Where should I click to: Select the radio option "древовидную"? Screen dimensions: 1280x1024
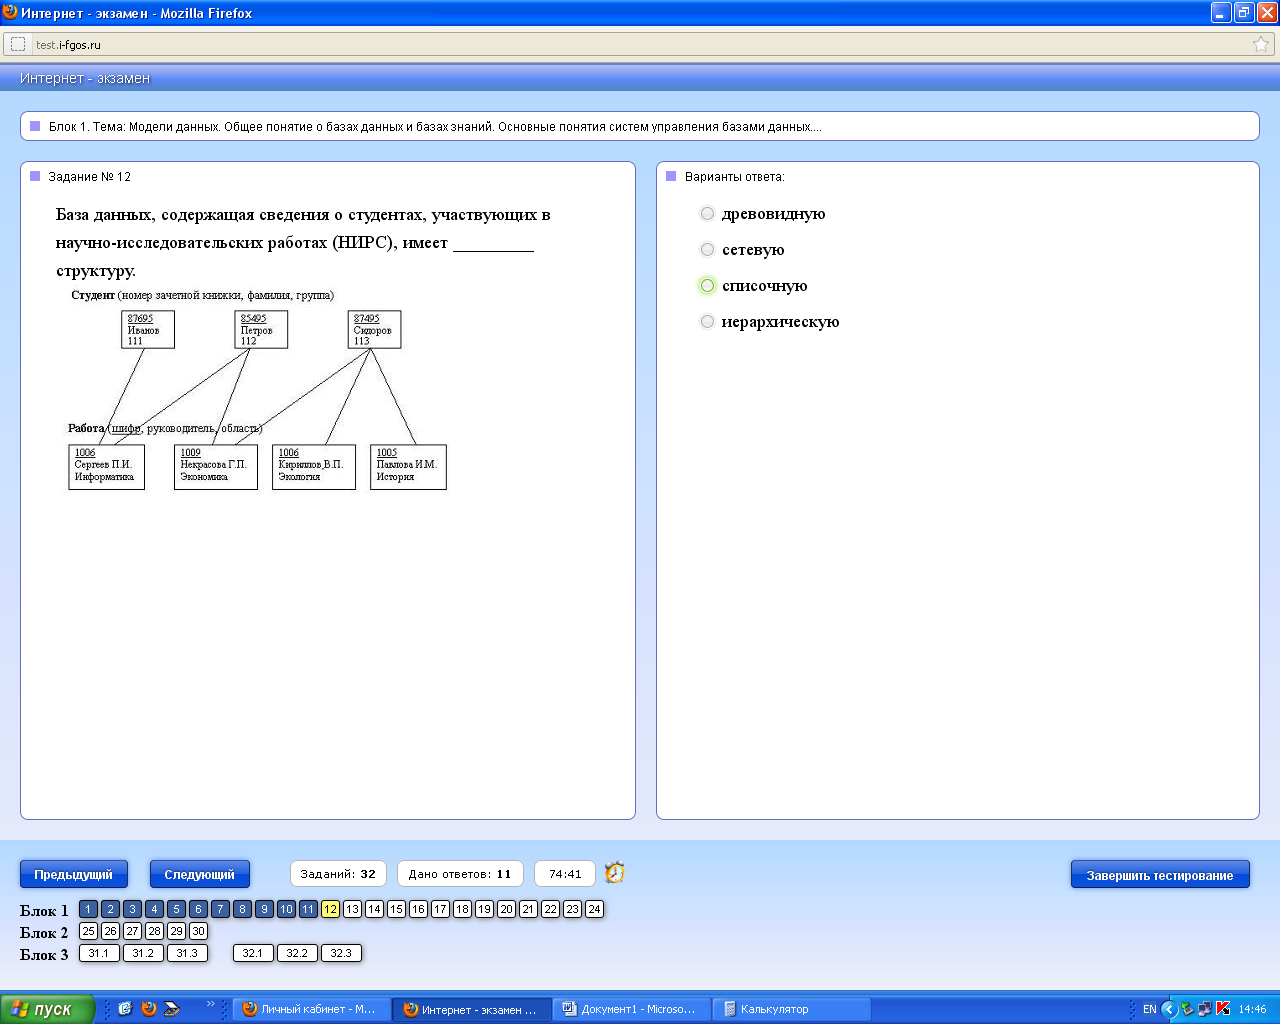(x=707, y=214)
